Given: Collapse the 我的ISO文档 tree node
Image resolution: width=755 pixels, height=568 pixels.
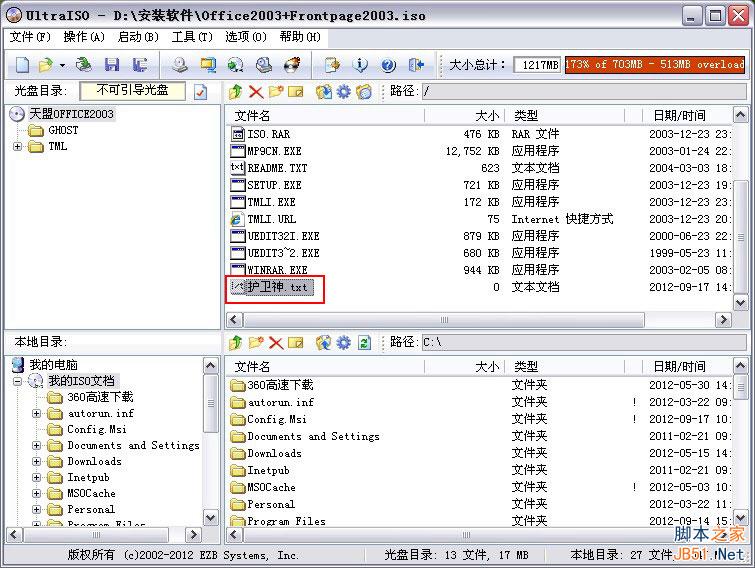Looking at the screenshot, I should tap(17, 381).
